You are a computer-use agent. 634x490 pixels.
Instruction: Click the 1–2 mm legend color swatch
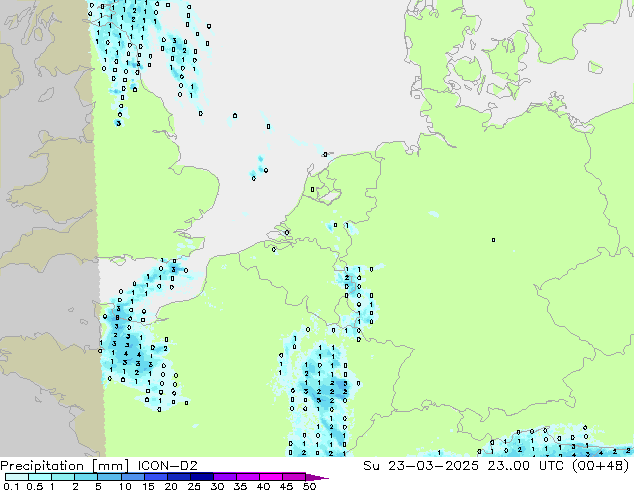pos(63,477)
